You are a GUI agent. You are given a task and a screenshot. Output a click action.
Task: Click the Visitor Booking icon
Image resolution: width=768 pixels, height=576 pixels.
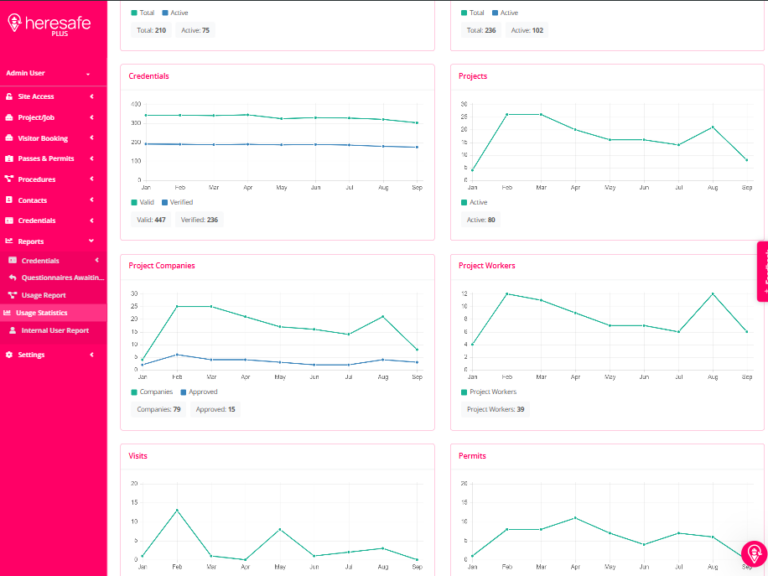tap(9, 138)
